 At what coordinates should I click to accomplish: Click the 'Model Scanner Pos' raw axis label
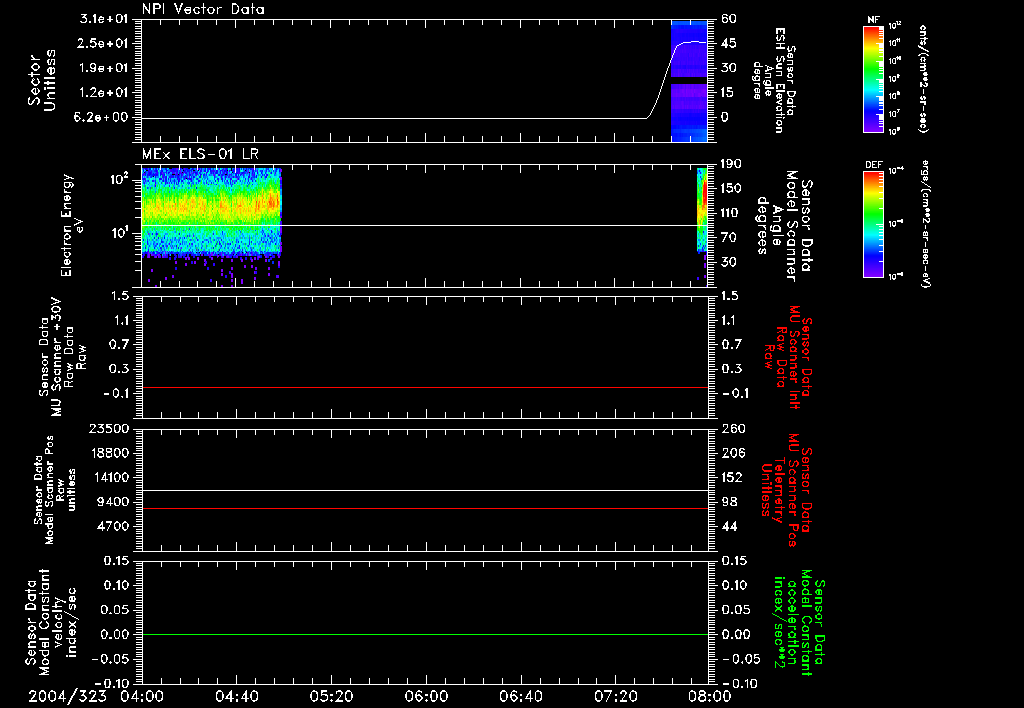coord(50,490)
